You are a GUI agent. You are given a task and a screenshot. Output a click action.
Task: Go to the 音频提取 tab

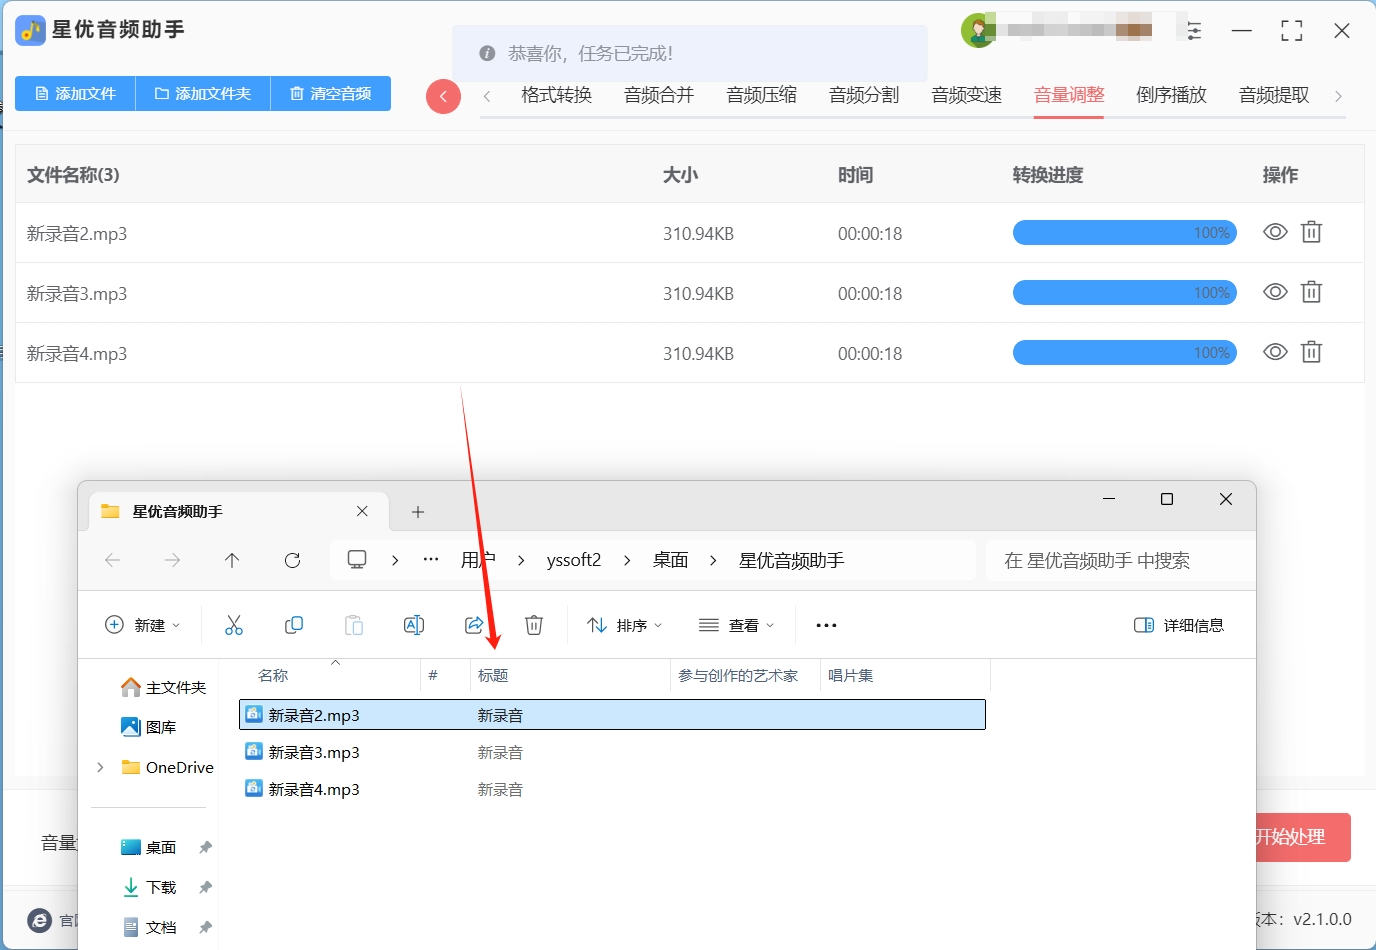coord(1274,95)
